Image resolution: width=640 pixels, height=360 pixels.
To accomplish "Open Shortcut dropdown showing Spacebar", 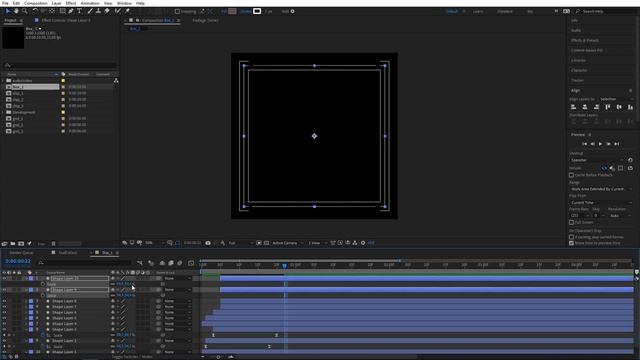I will tap(597, 160).
